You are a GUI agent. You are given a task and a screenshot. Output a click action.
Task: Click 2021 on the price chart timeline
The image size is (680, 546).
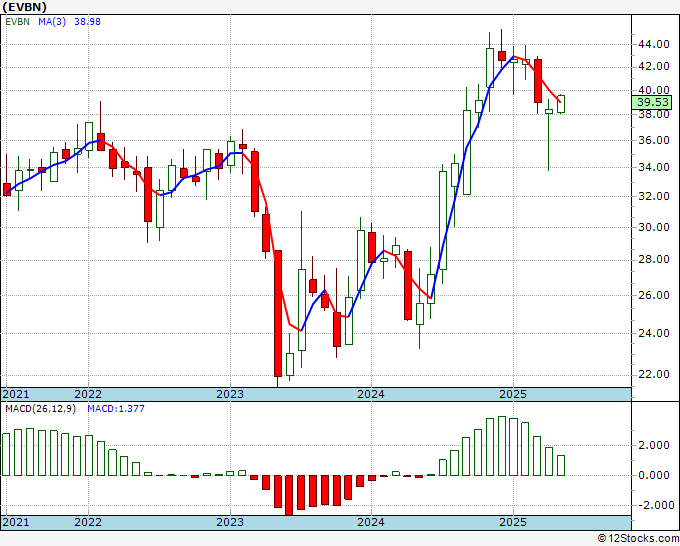(16, 394)
